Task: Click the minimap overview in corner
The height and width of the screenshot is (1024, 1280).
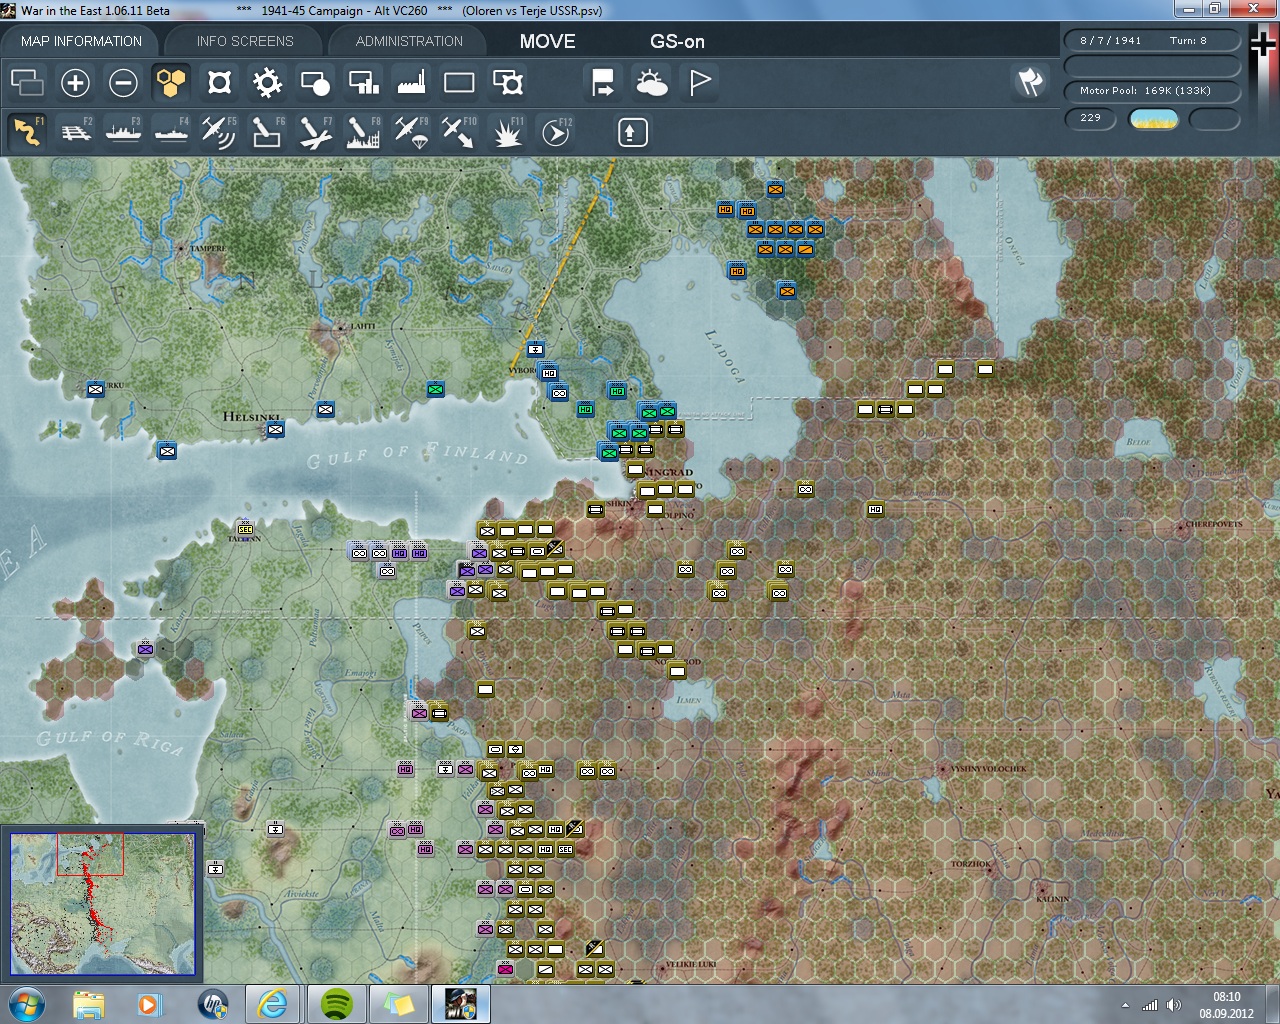Action: pyautogui.click(x=102, y=903)
